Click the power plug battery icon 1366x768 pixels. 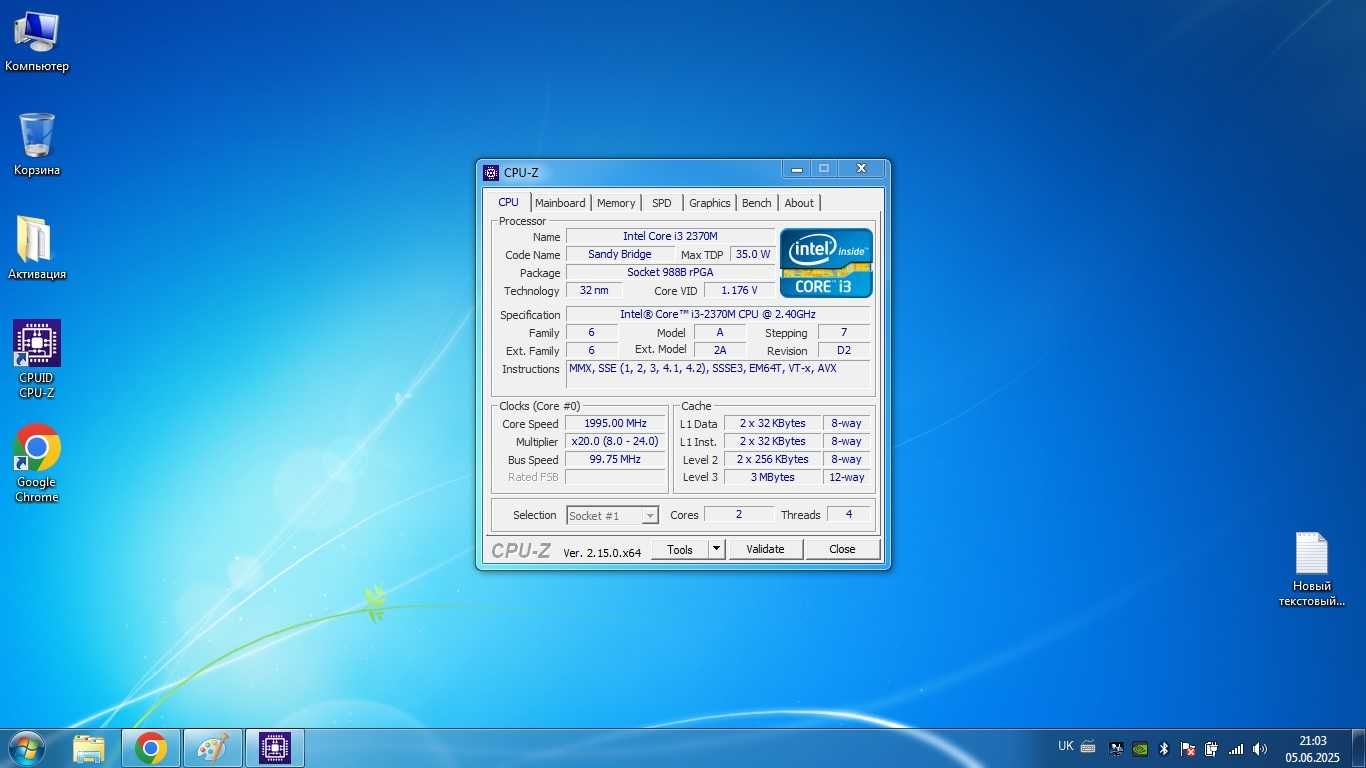pos(1211,748)
